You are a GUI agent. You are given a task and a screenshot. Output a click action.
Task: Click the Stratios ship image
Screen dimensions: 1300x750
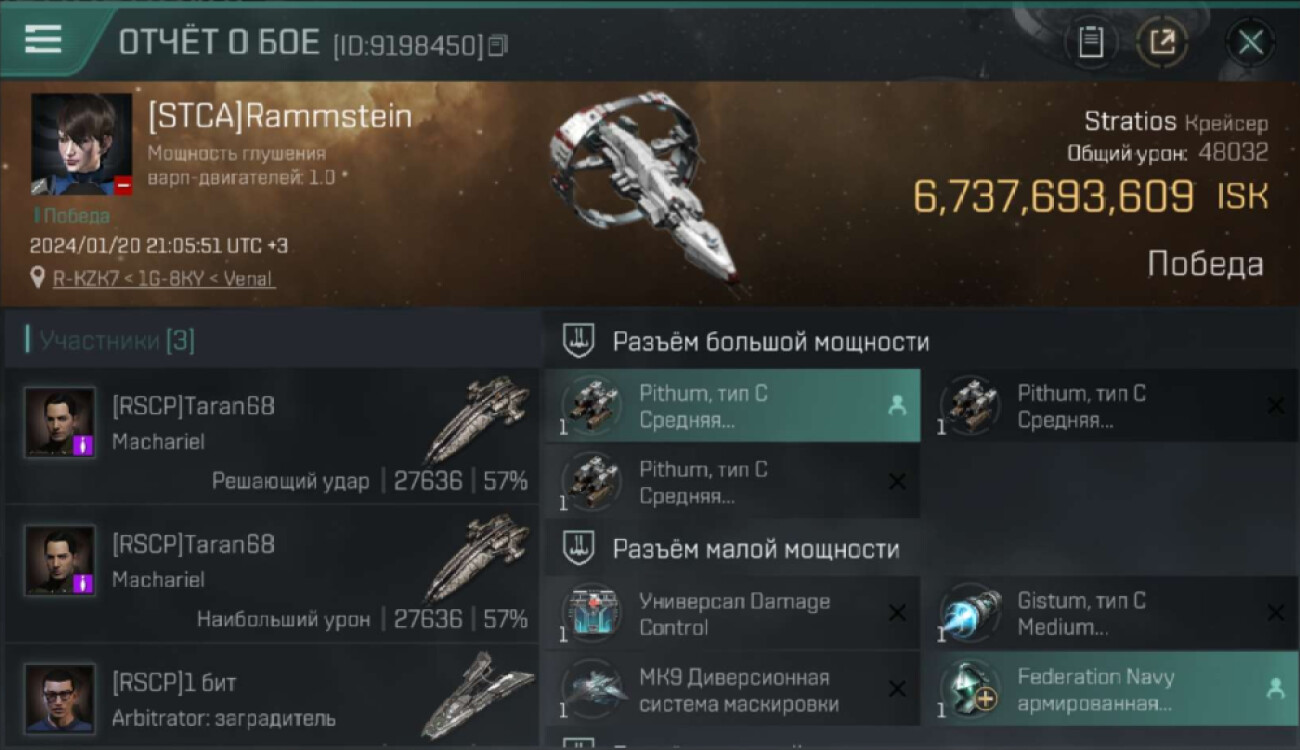(x=643, y=190)
